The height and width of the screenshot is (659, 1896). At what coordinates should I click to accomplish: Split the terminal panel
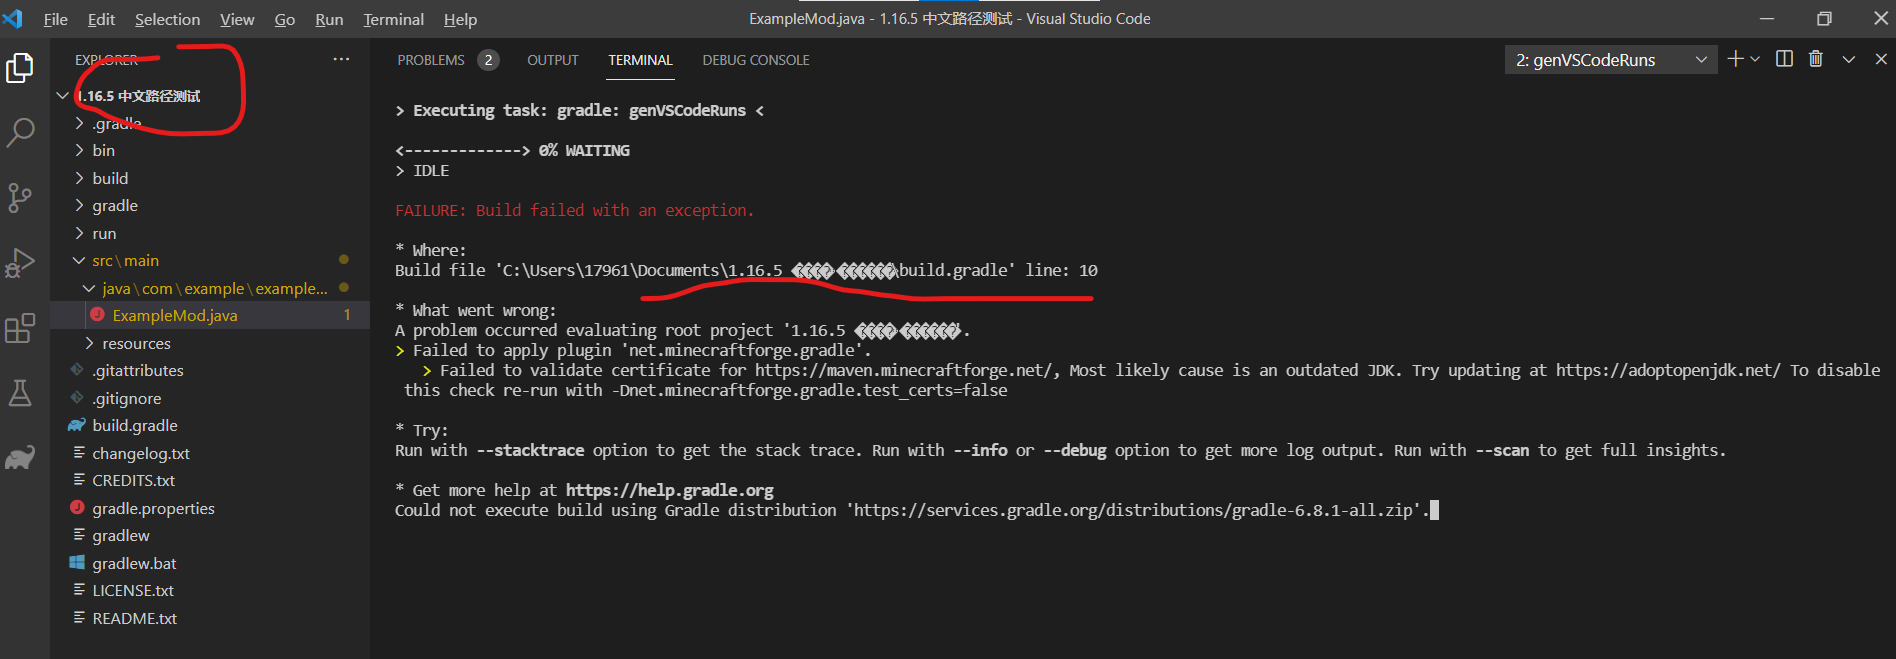click(x=1784, y=60)
